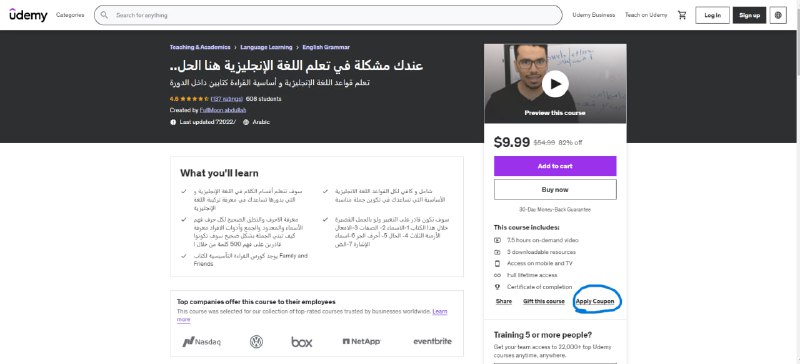
Task: Click the downloadable resources icon
Action: (497, 252)
